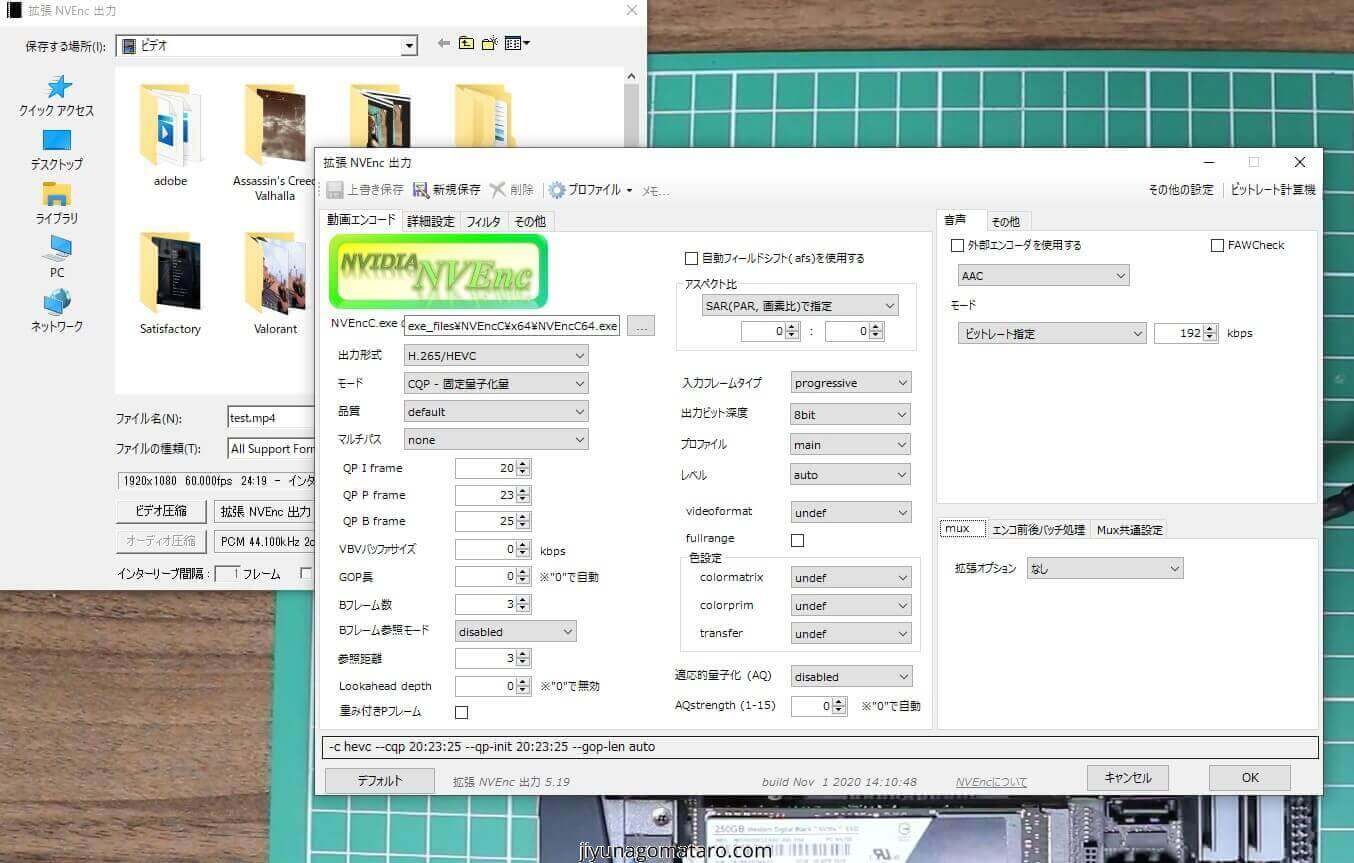
Task: Switch to the 詳細設定 tab
Action: click(430, 222)
